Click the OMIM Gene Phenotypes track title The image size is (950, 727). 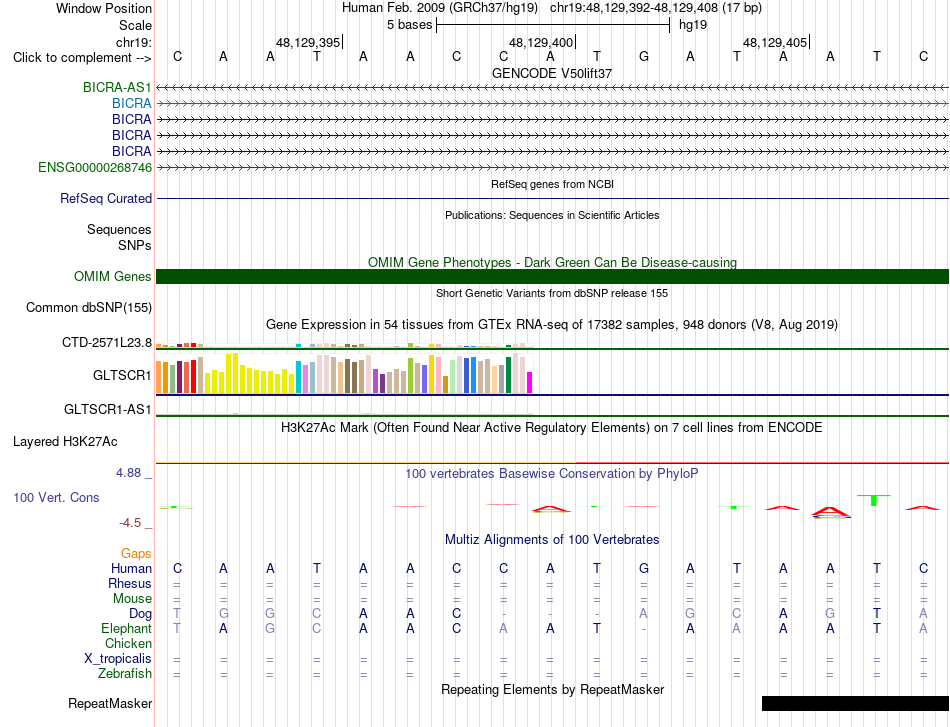pos(553,262)
